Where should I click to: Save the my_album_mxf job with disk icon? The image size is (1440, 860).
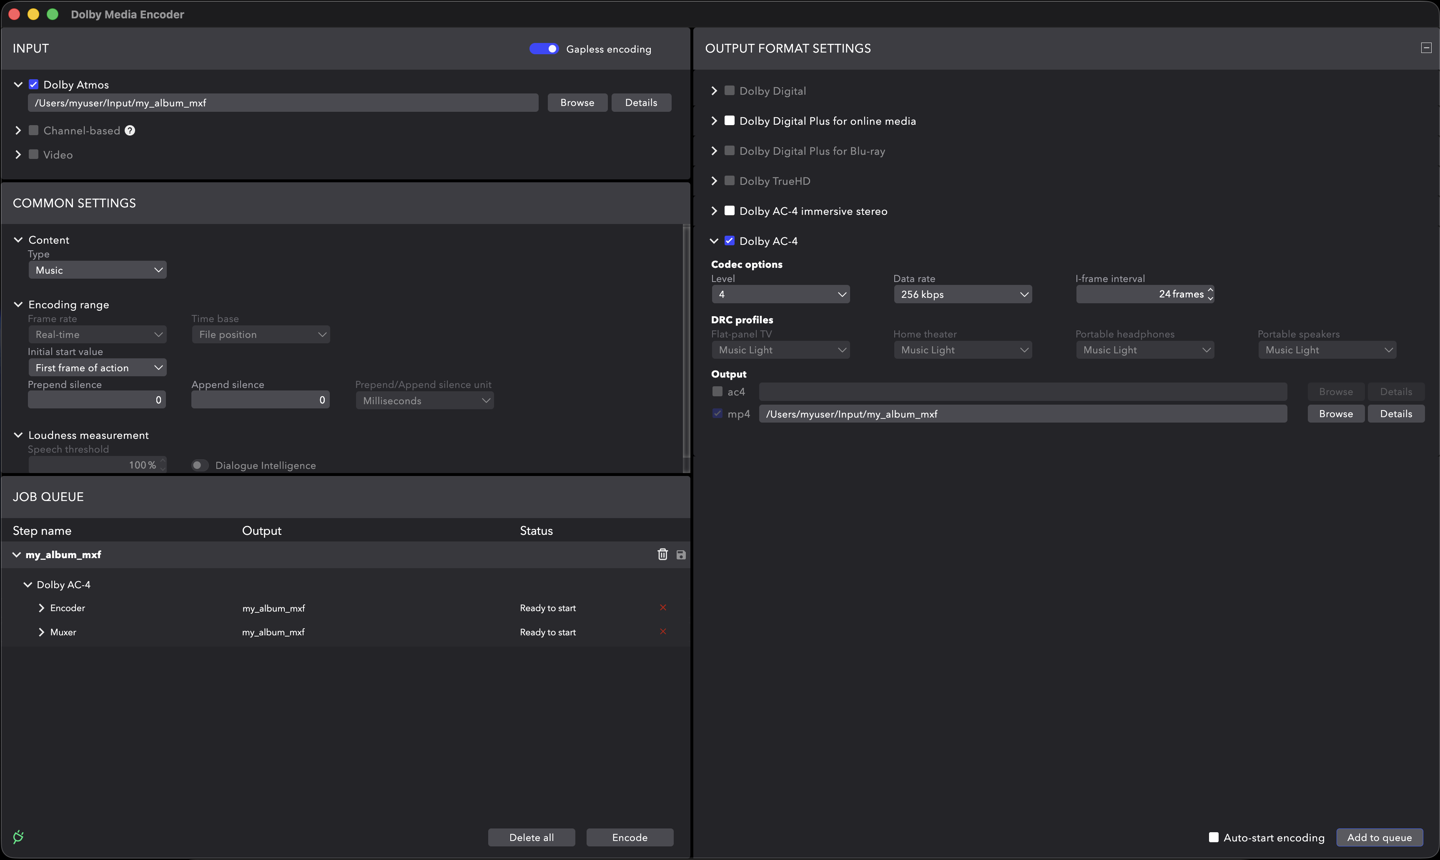pyautogui.click(x=681, y=555)
